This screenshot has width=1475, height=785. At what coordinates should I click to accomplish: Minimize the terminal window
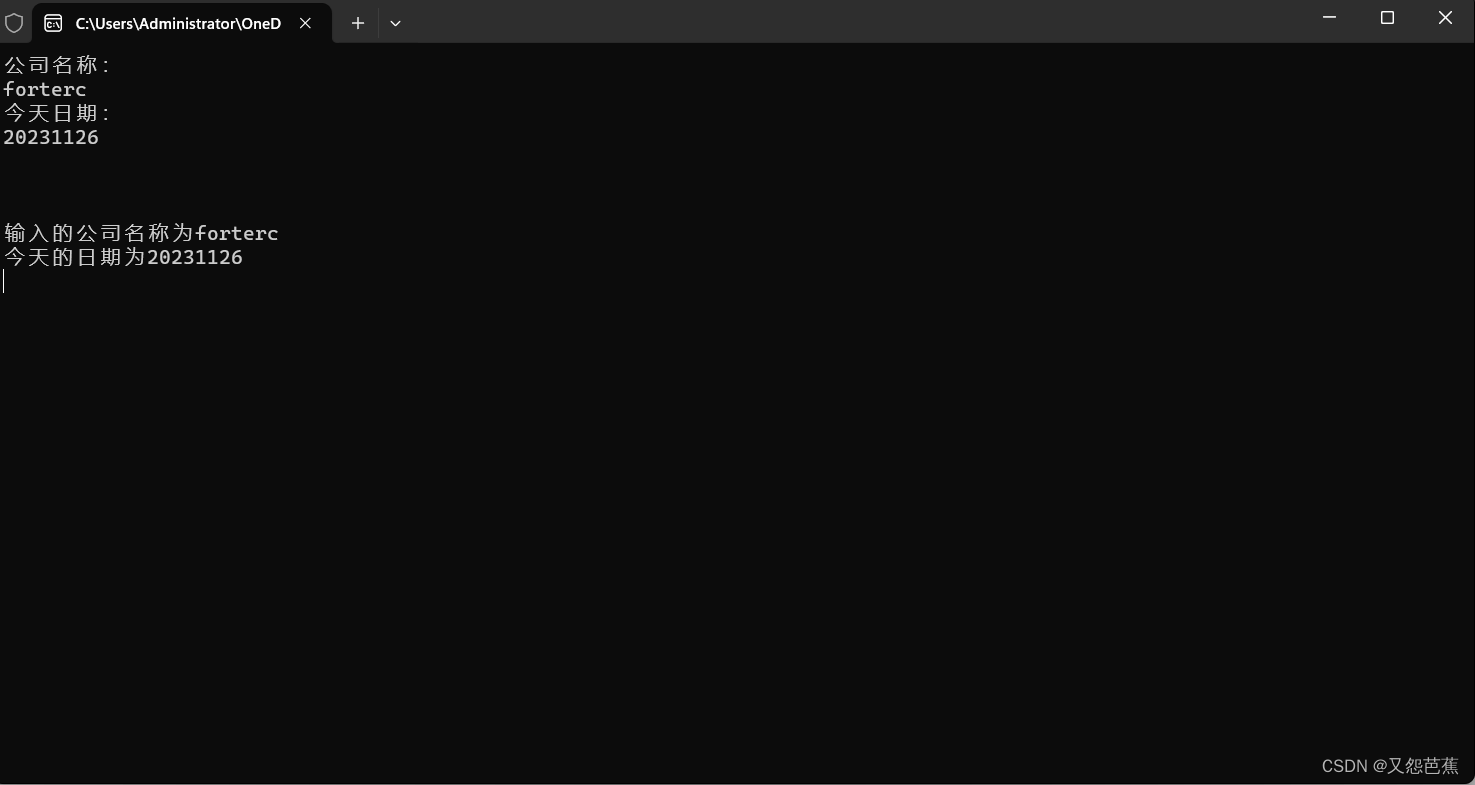[1330, 18]
